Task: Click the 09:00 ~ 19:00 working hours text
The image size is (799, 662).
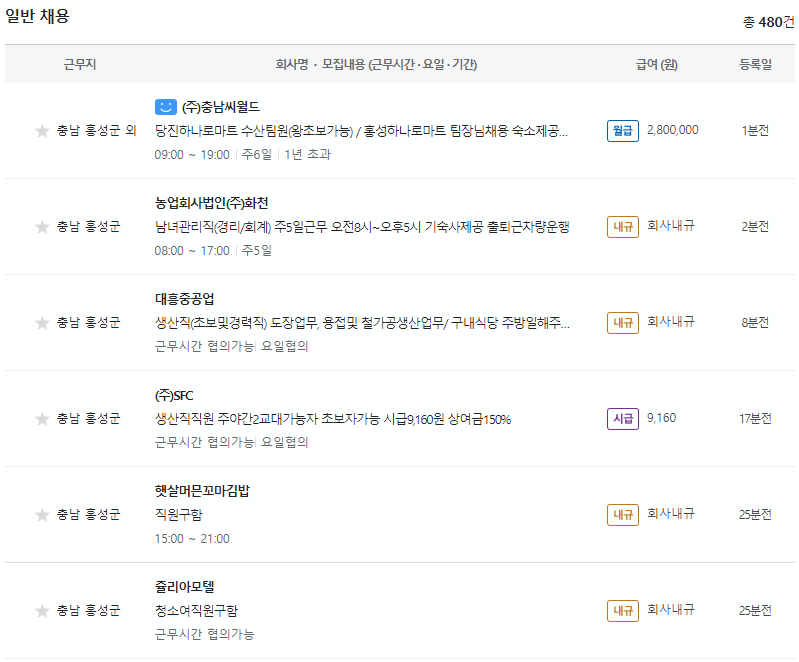Action: (192, 154)
